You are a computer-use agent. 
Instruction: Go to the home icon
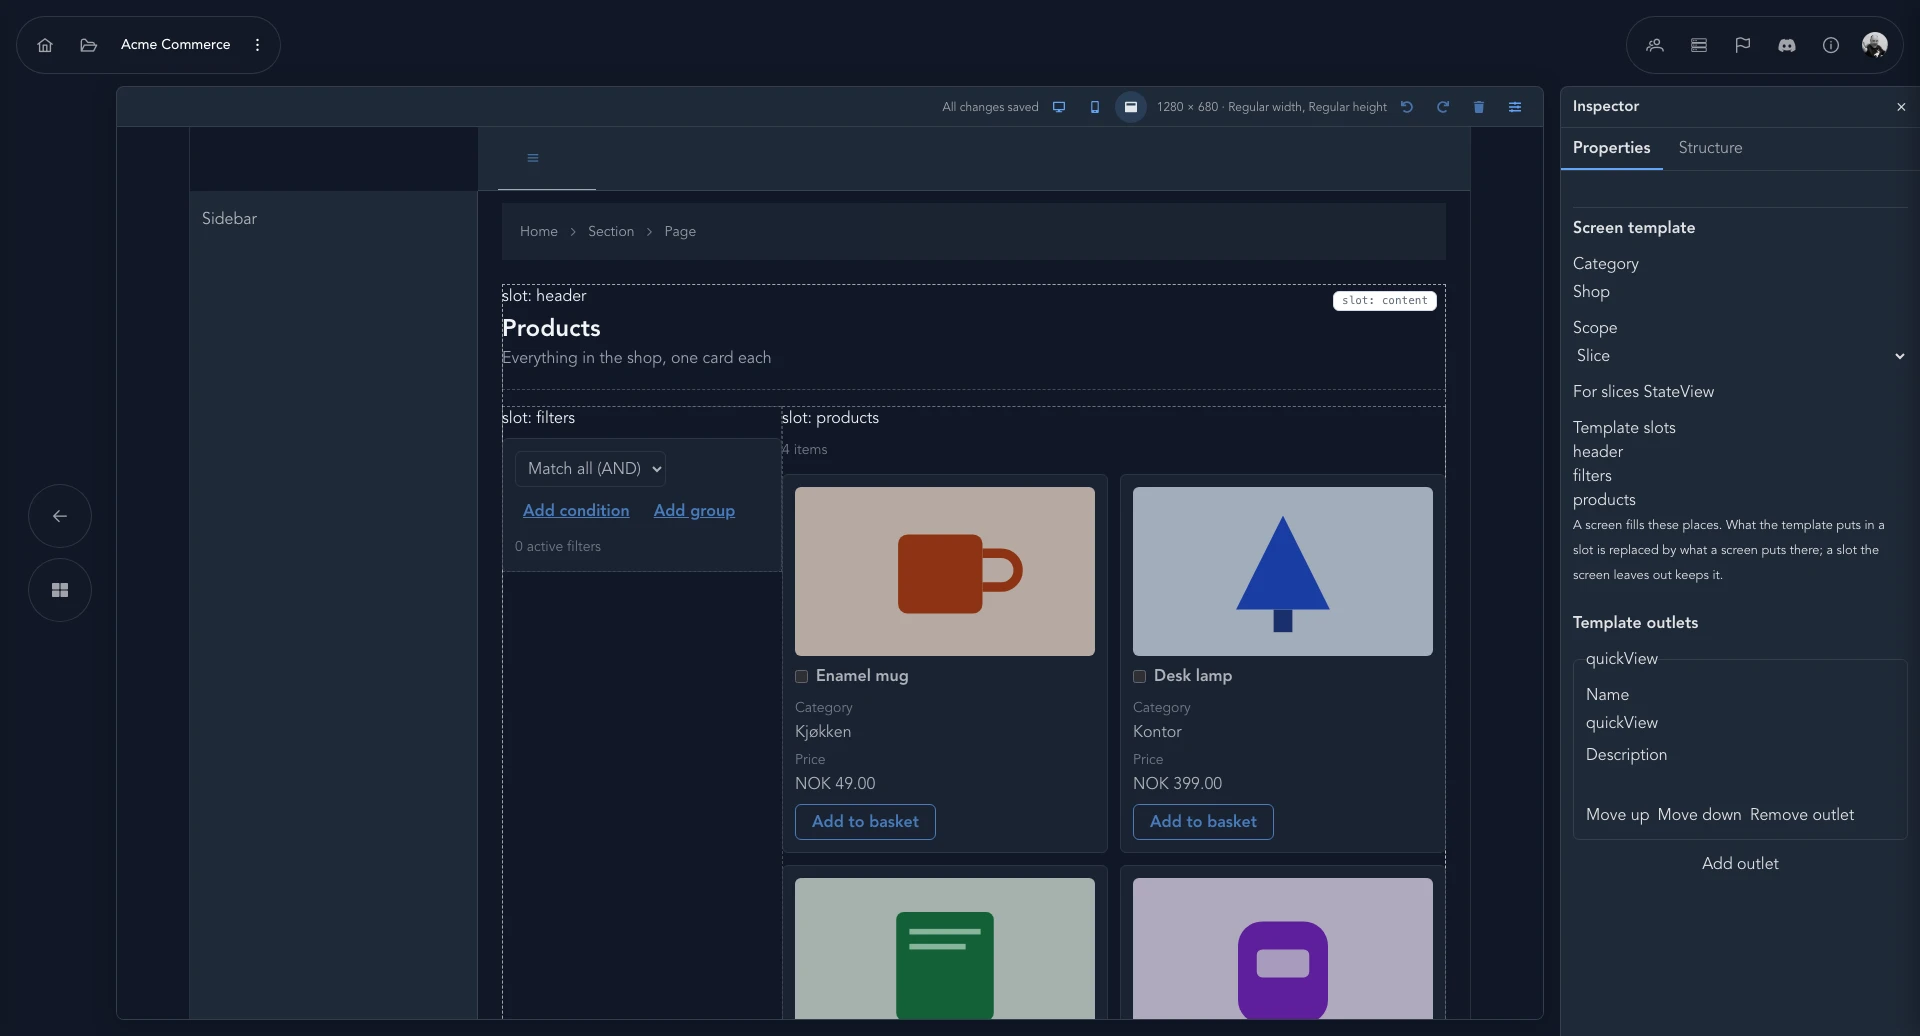pos(45,45)
